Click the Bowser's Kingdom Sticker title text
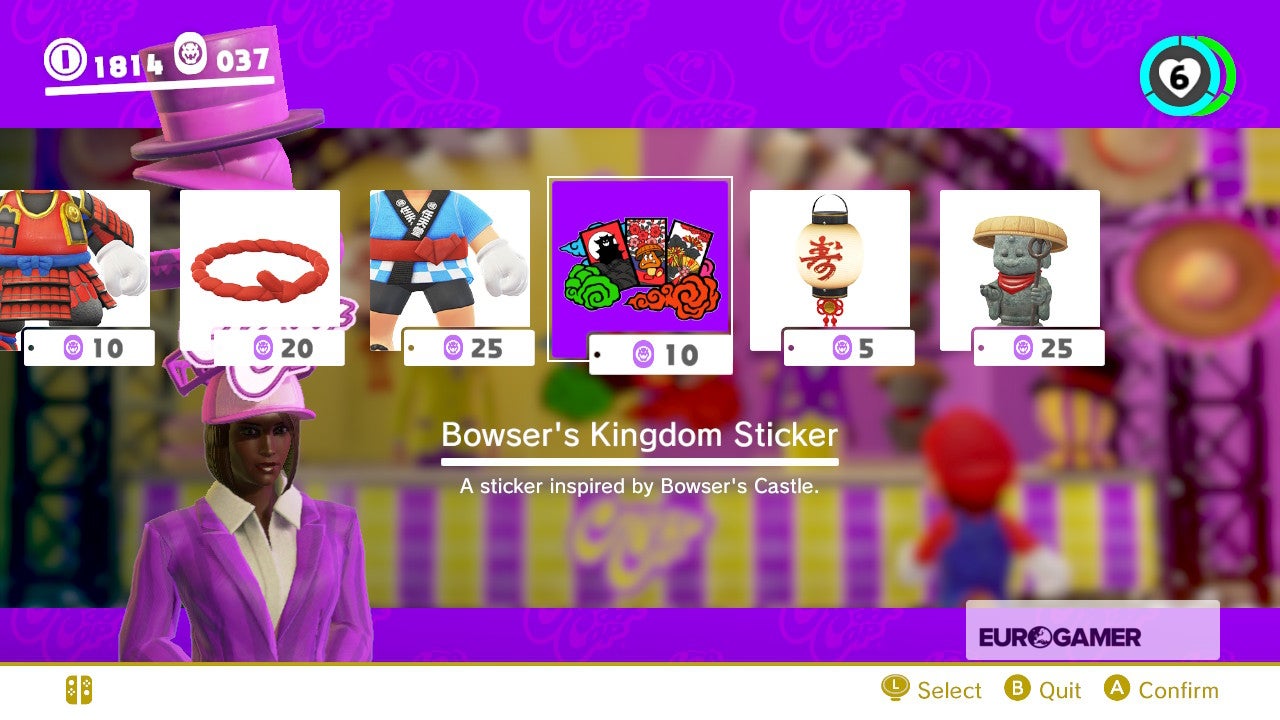This screenshot has width=1280, height=720. tap(640, 435)
